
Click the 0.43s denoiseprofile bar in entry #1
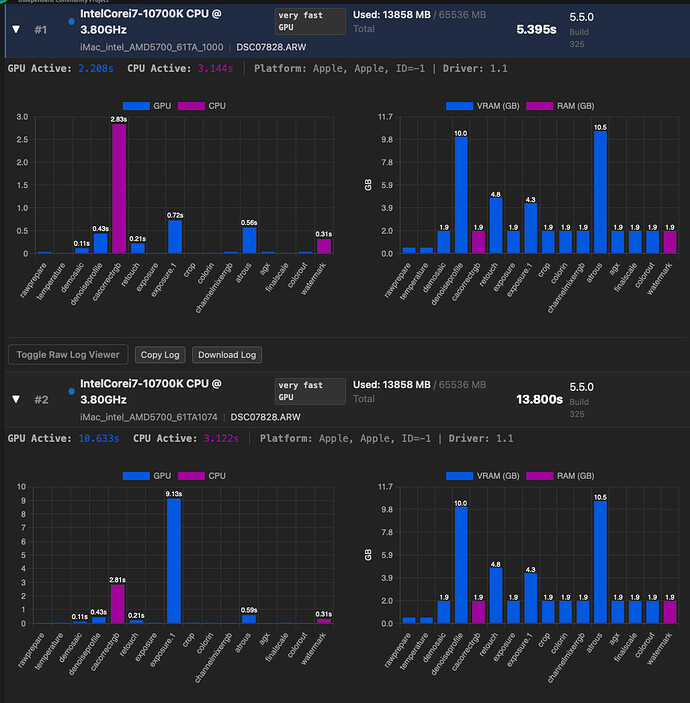click(x=100, y=243)
